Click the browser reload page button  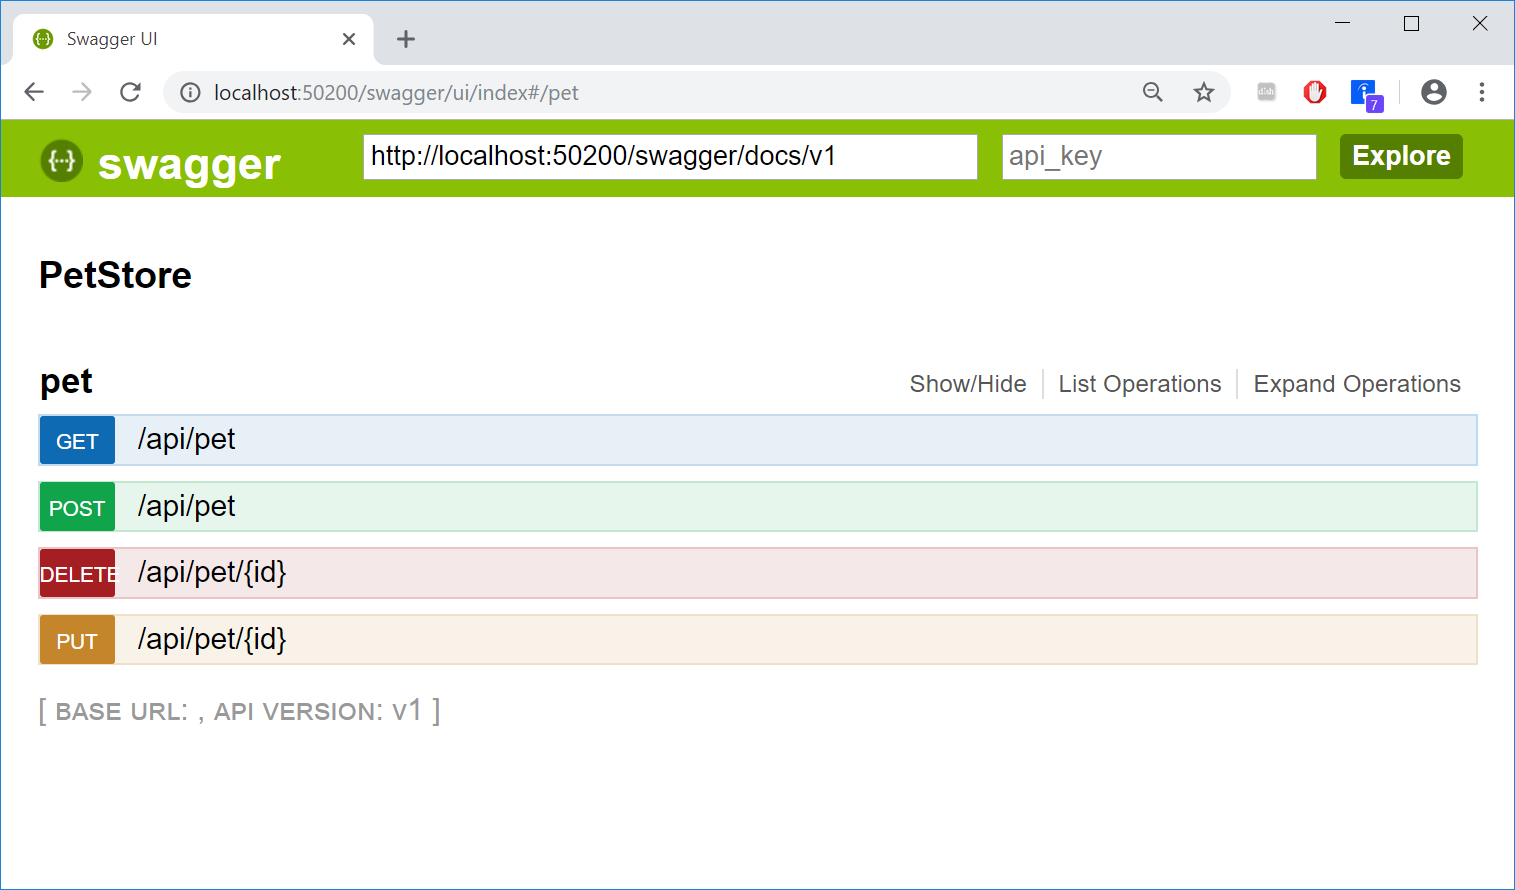[130, 92]
